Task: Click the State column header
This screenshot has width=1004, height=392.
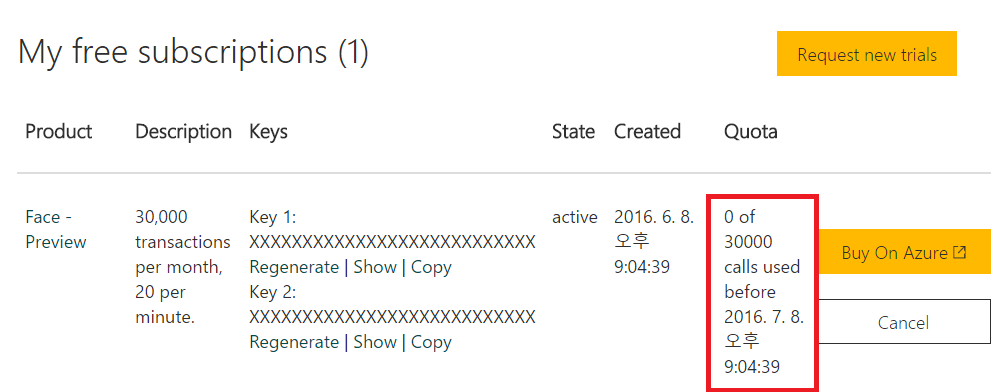Action: [x=573, y=131]
